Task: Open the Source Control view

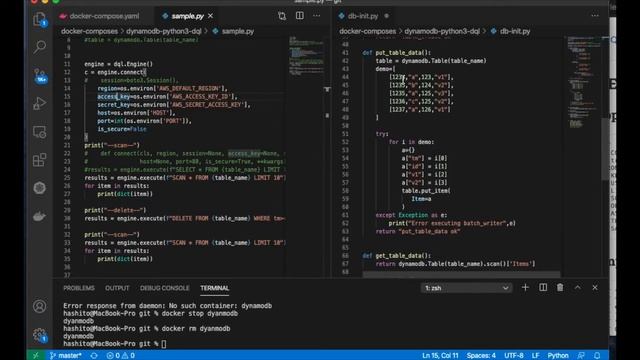Action: pyautogui.click(x=40, y=76)
